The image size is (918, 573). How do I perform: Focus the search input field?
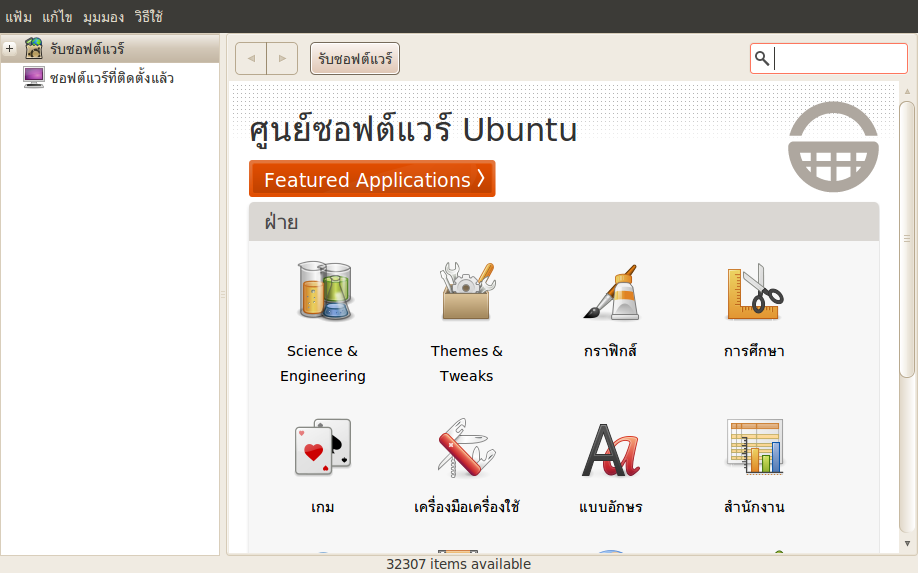click(829, 58)
